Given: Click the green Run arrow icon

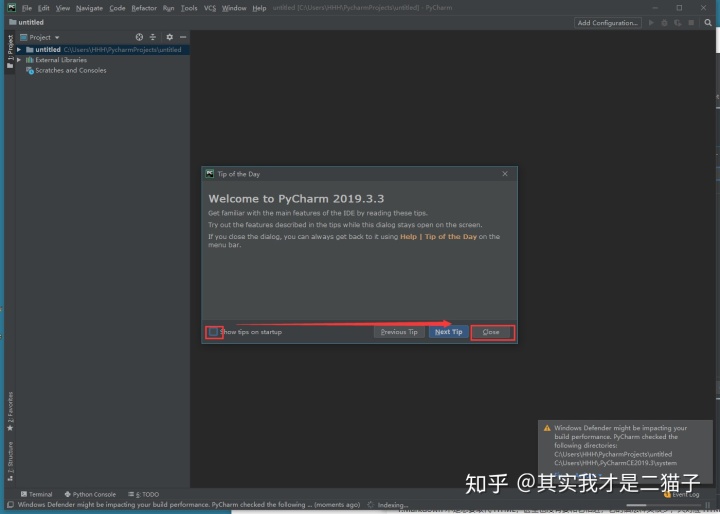Looking at the screenshot, I should pyautogui.click(x=651, y=23).
